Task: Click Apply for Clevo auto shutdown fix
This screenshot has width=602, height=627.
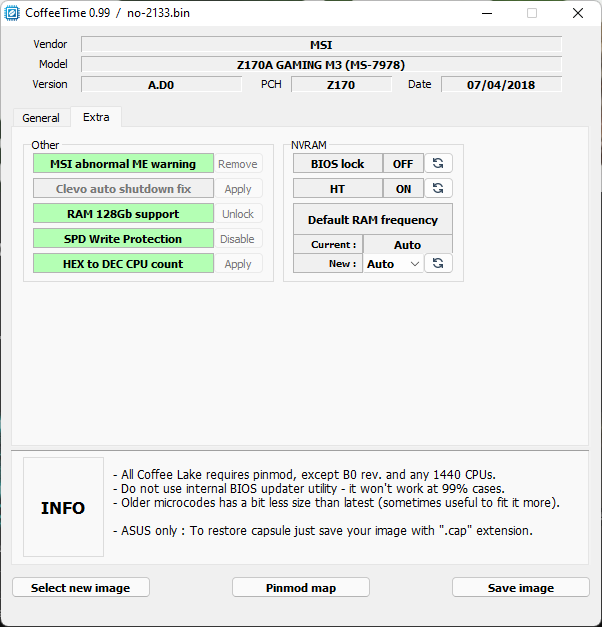Action: [238, 189]
